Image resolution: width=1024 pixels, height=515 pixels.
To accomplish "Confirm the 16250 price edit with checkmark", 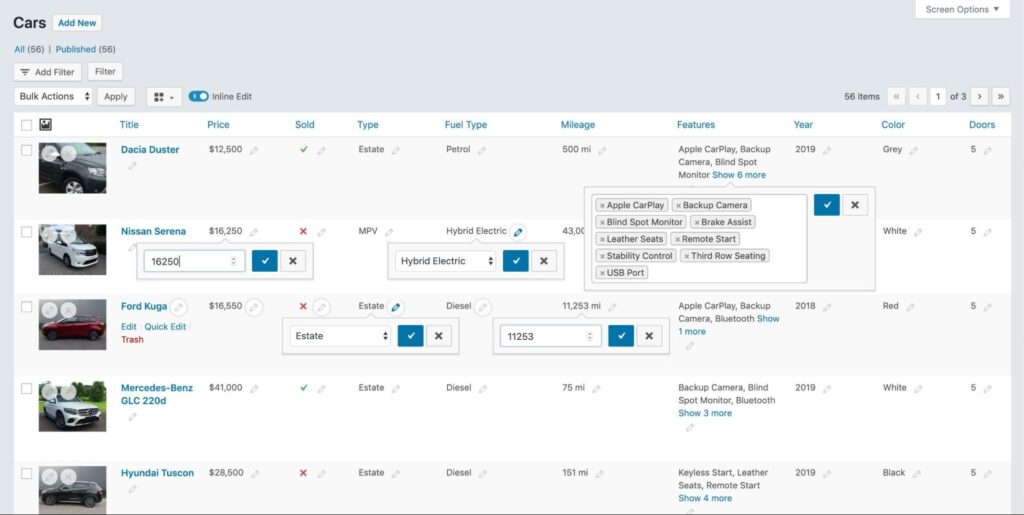I will [x=264, y=261].
